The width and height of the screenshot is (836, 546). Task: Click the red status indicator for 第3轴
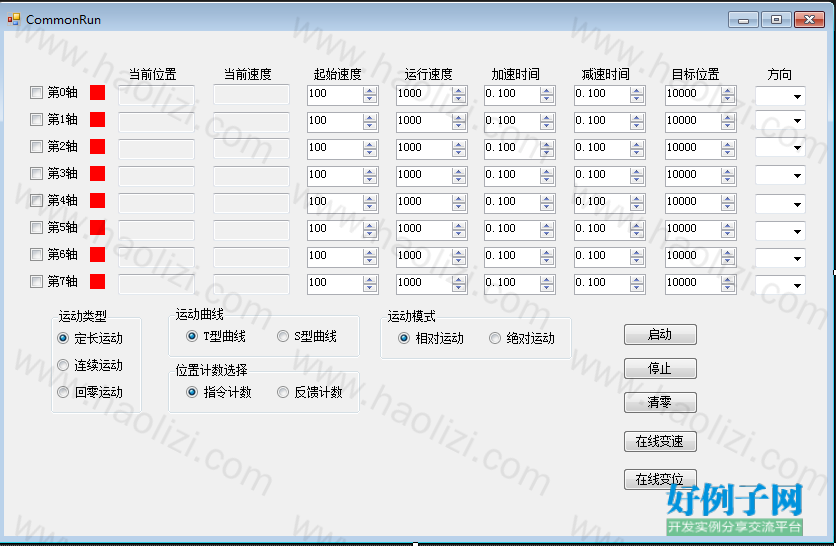pos(98,174)
